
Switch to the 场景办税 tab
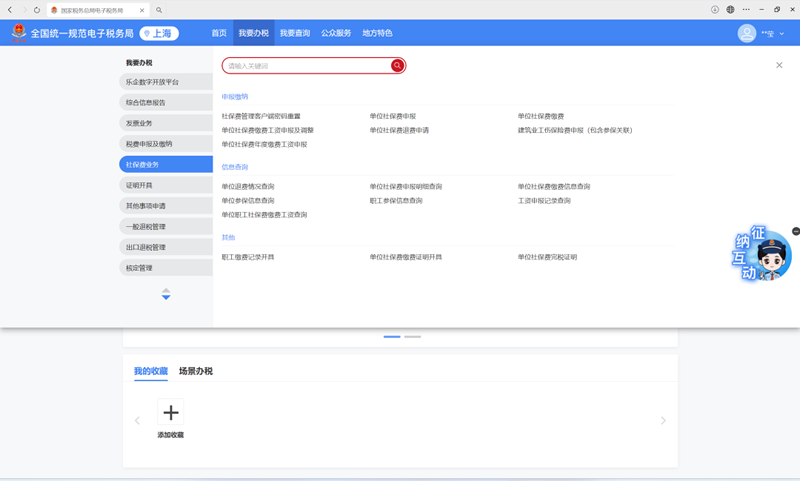195,371
